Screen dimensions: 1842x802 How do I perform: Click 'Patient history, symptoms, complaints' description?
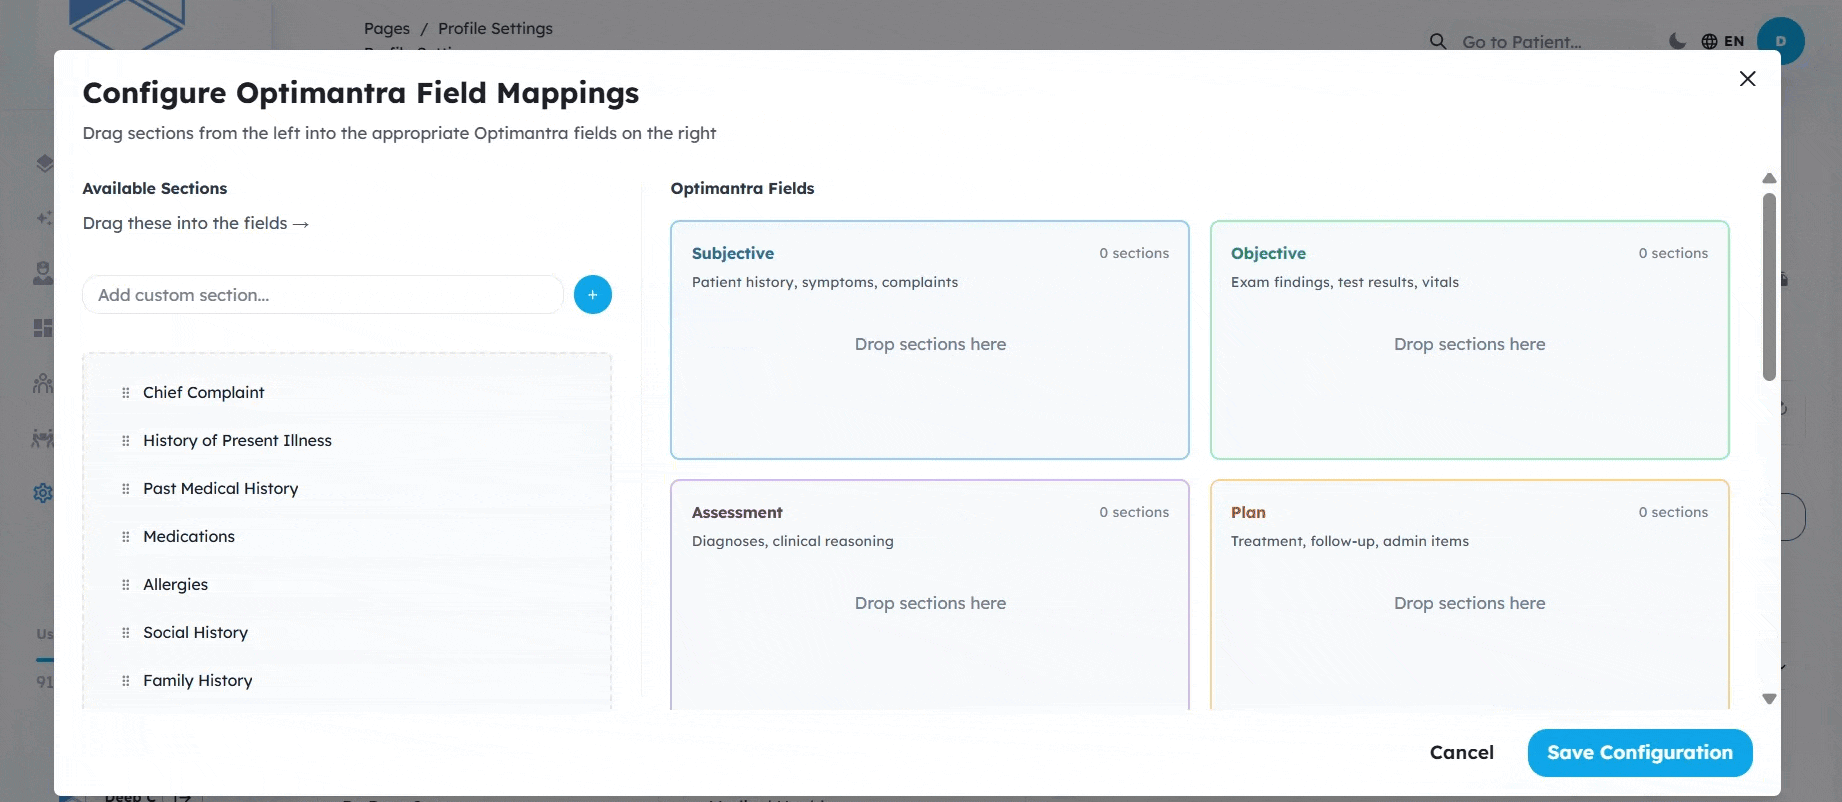825,283
